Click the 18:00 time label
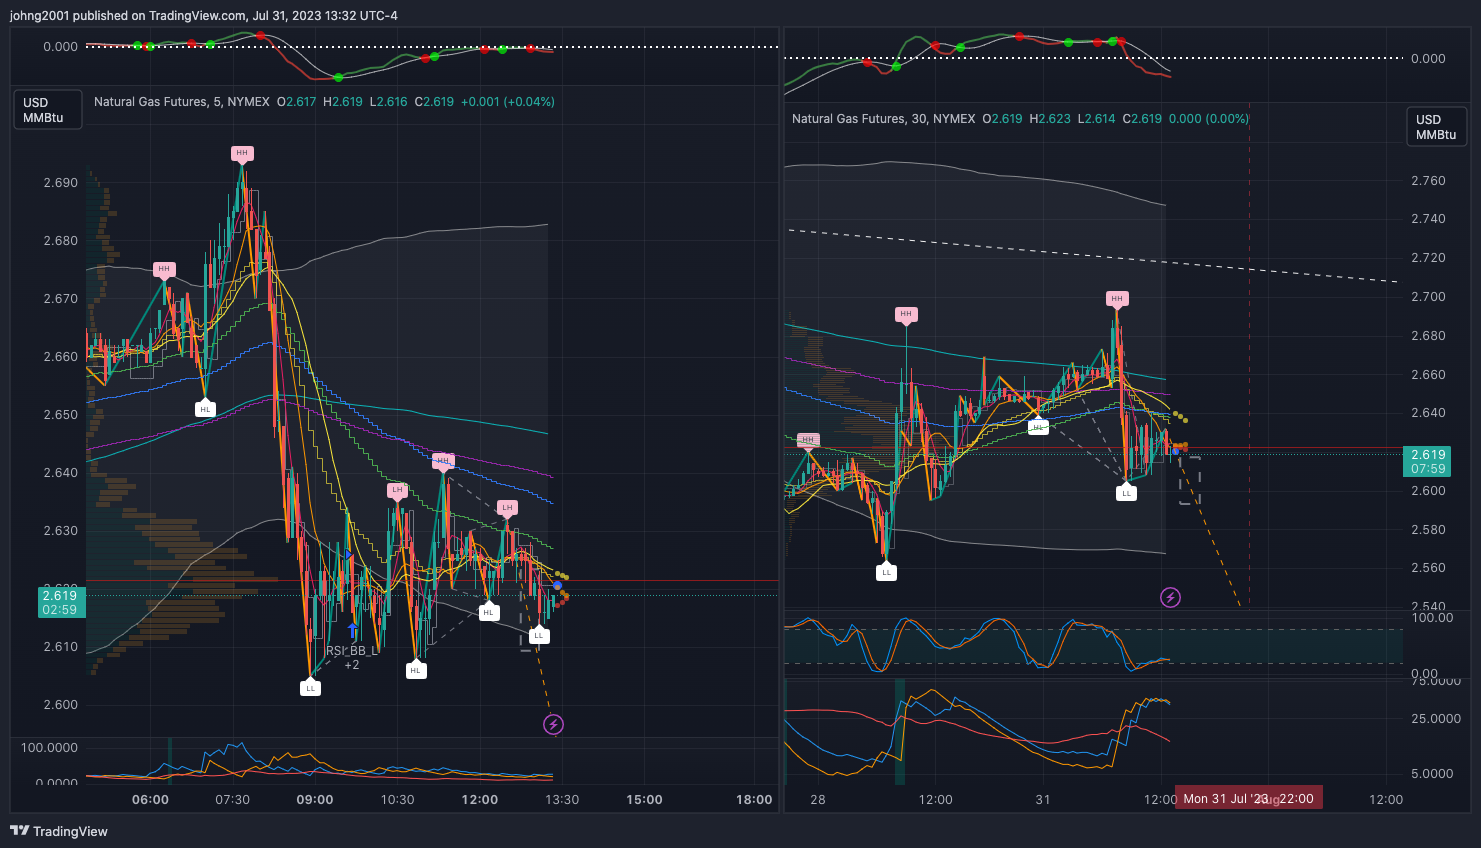Viewport: 1481px width, 848px height. click(x=754, y=799)
